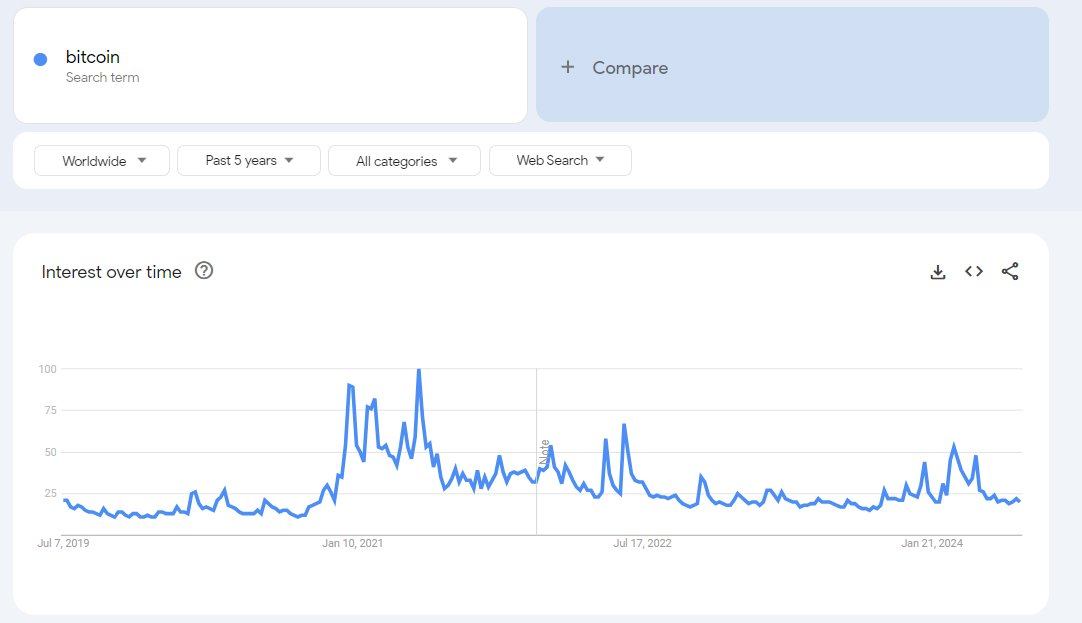1082x623 pixels.
Task: Expand the Past 5 years dropdown
Action: (x=249, y=160)
